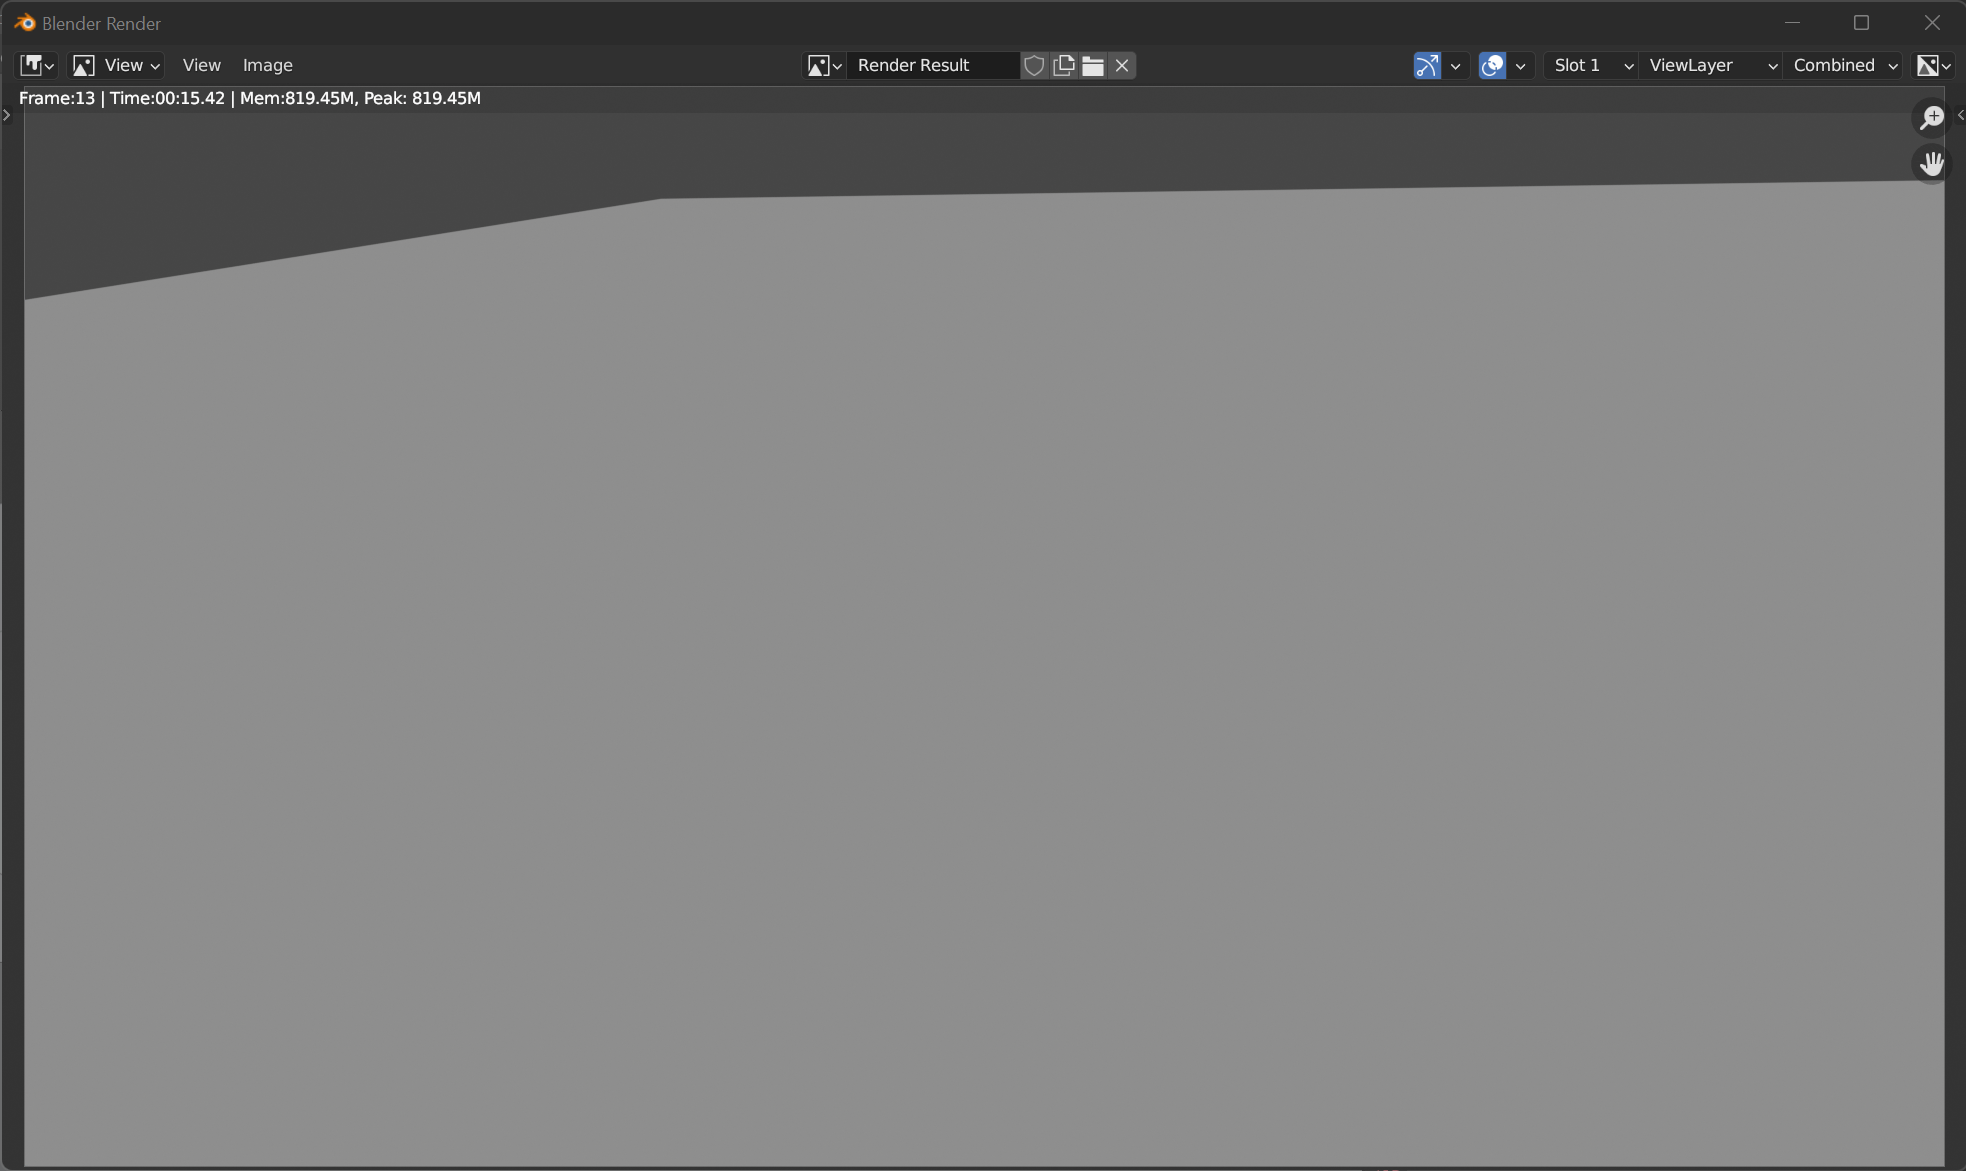Image resolution: width=1966 pixels, height=1171 pixels.
Task: Expand the right sidebar region arrow
Action: [x=1960, y=115]
